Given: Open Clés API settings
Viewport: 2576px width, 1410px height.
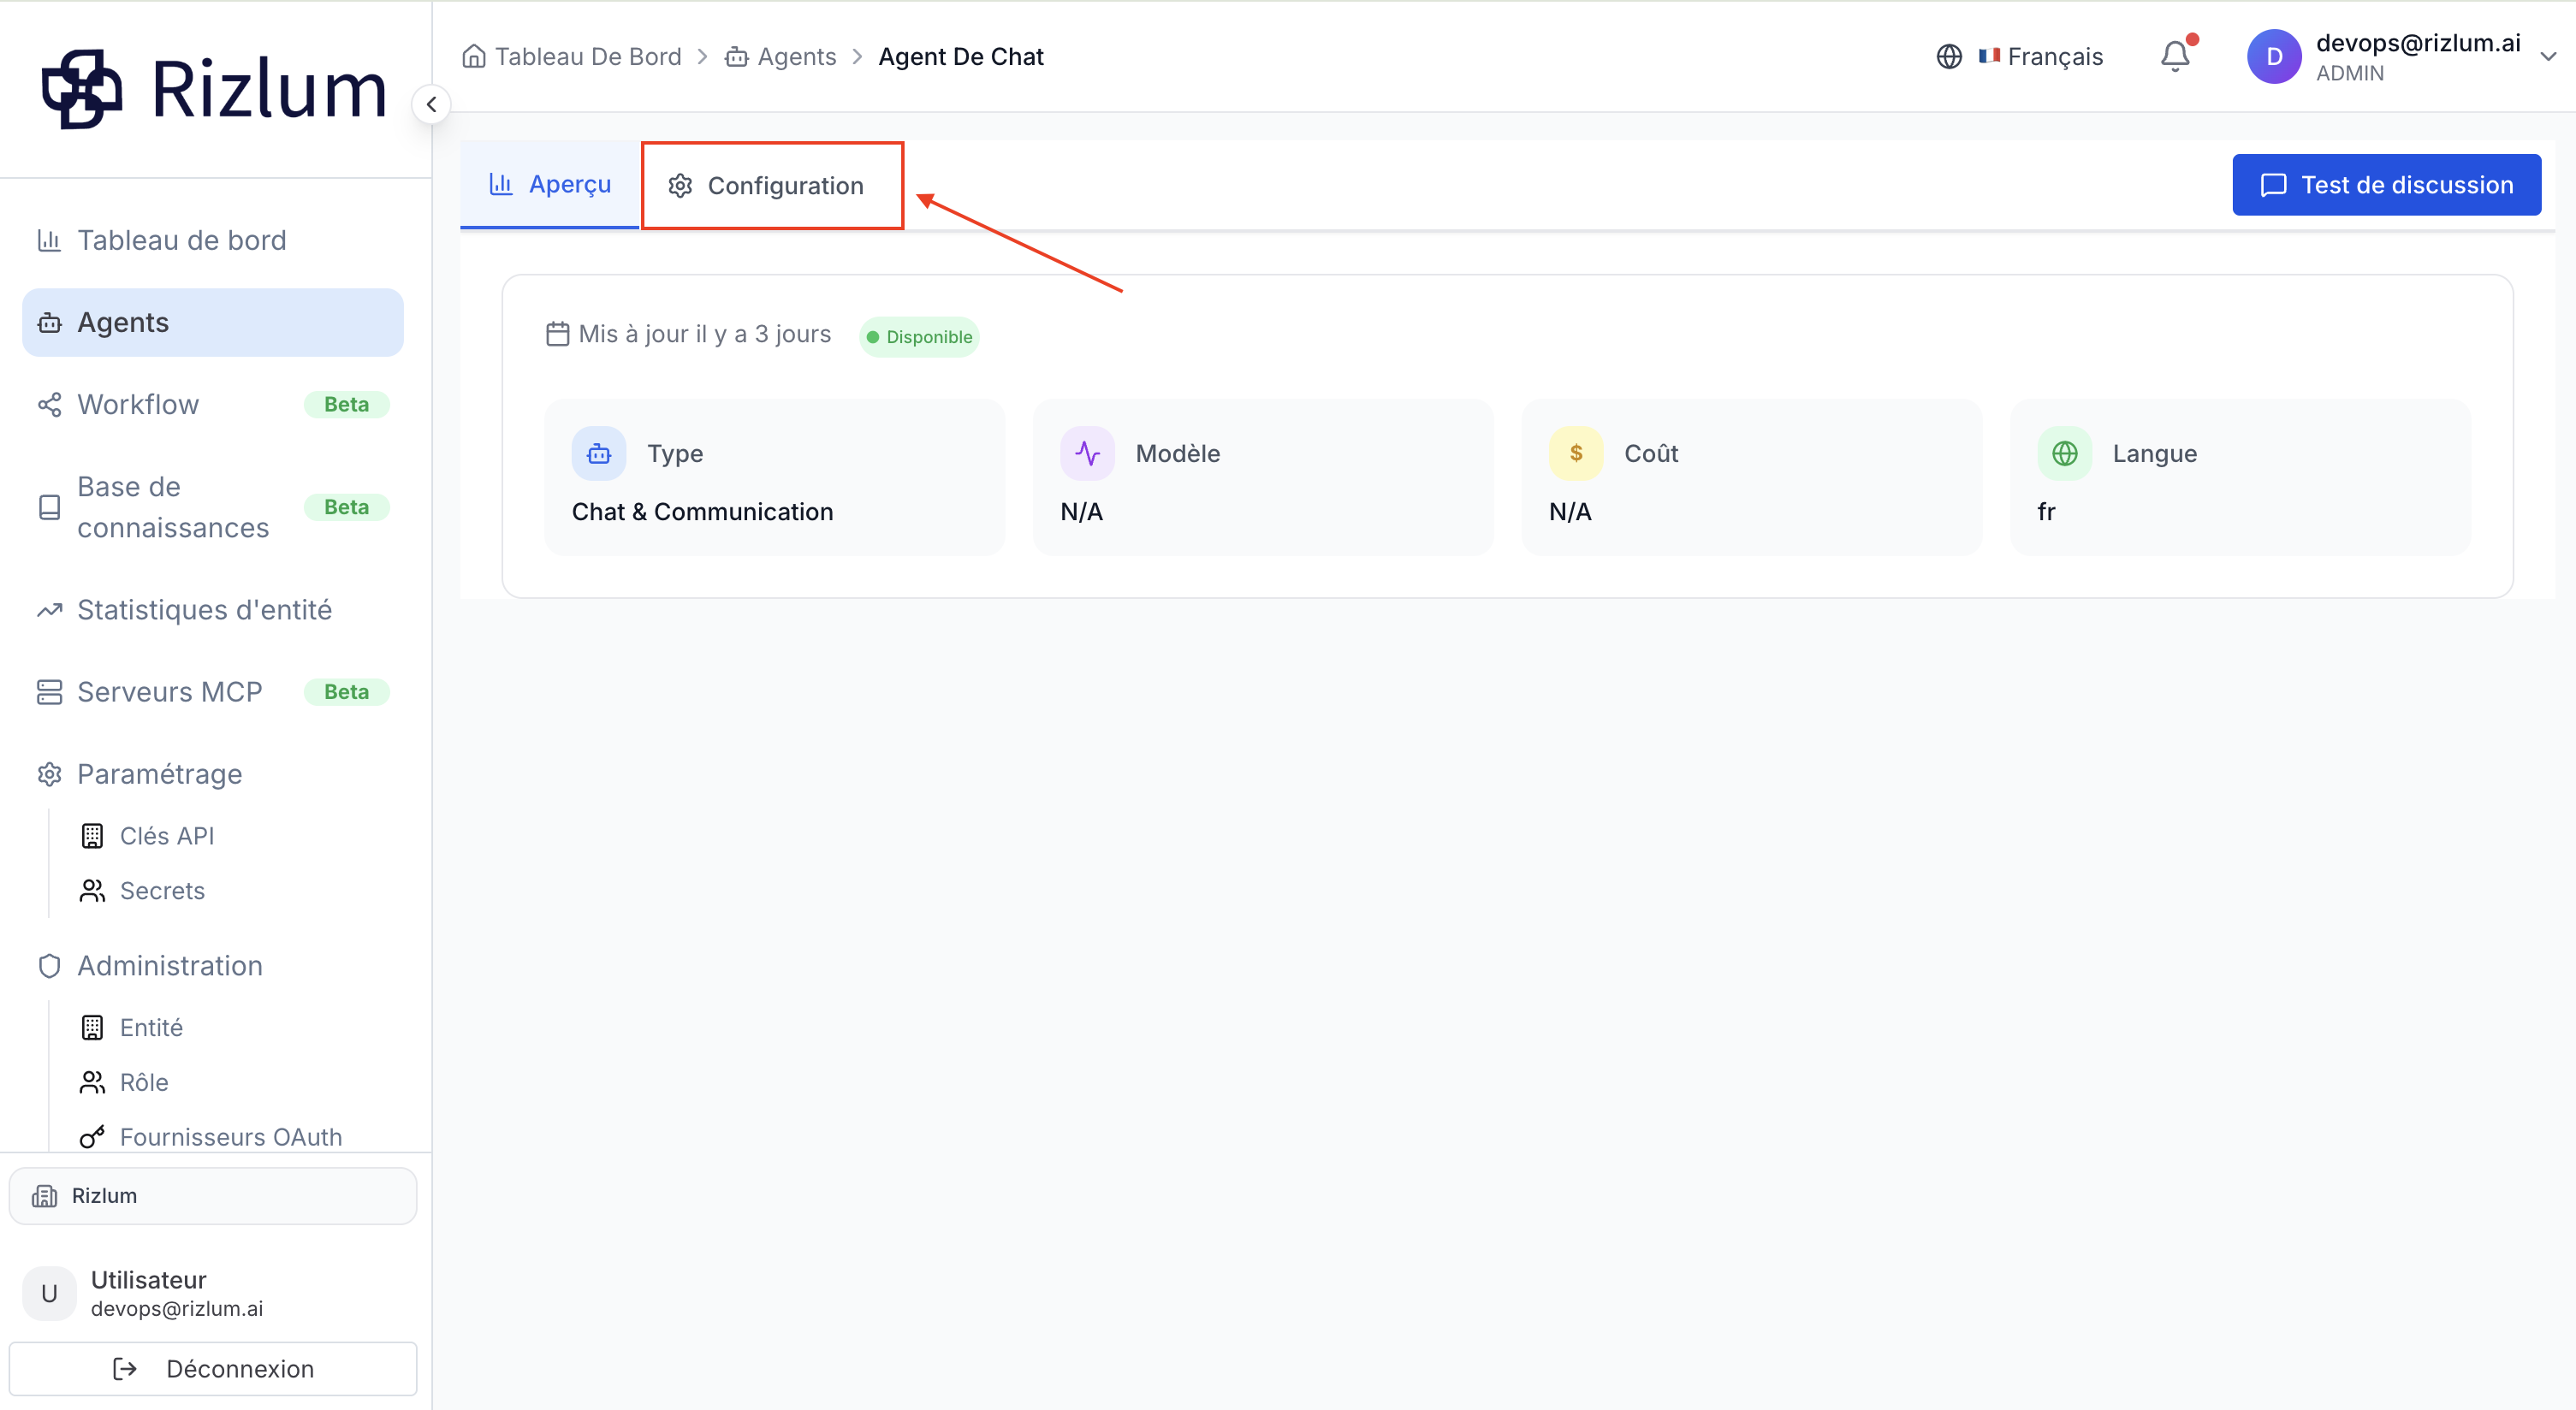Looking at the screenshot, I should coord(166,835).
